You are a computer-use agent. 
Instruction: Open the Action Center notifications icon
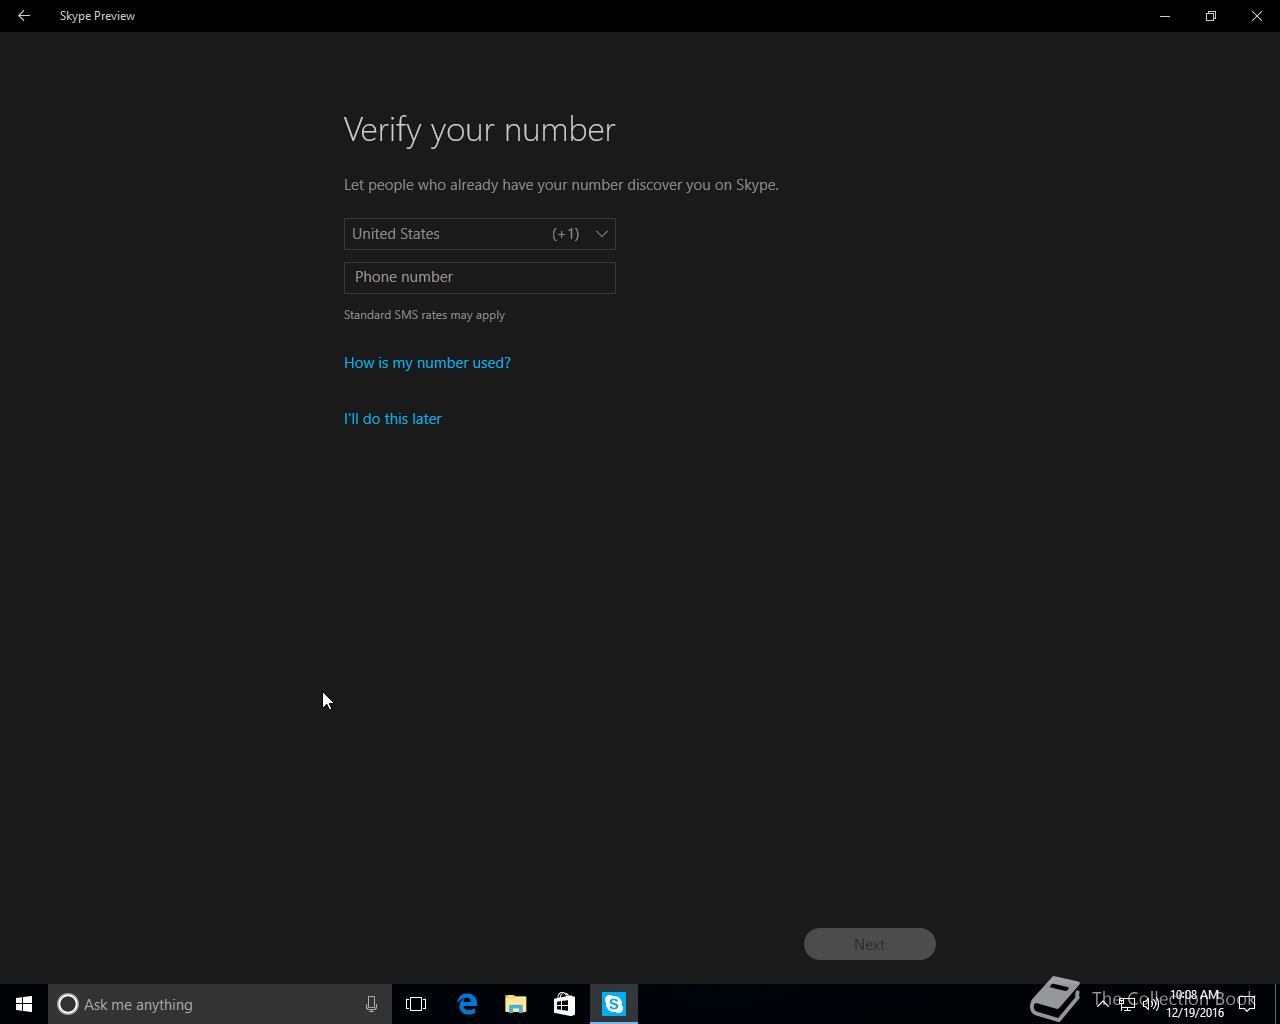[x=1247, y=1004]
